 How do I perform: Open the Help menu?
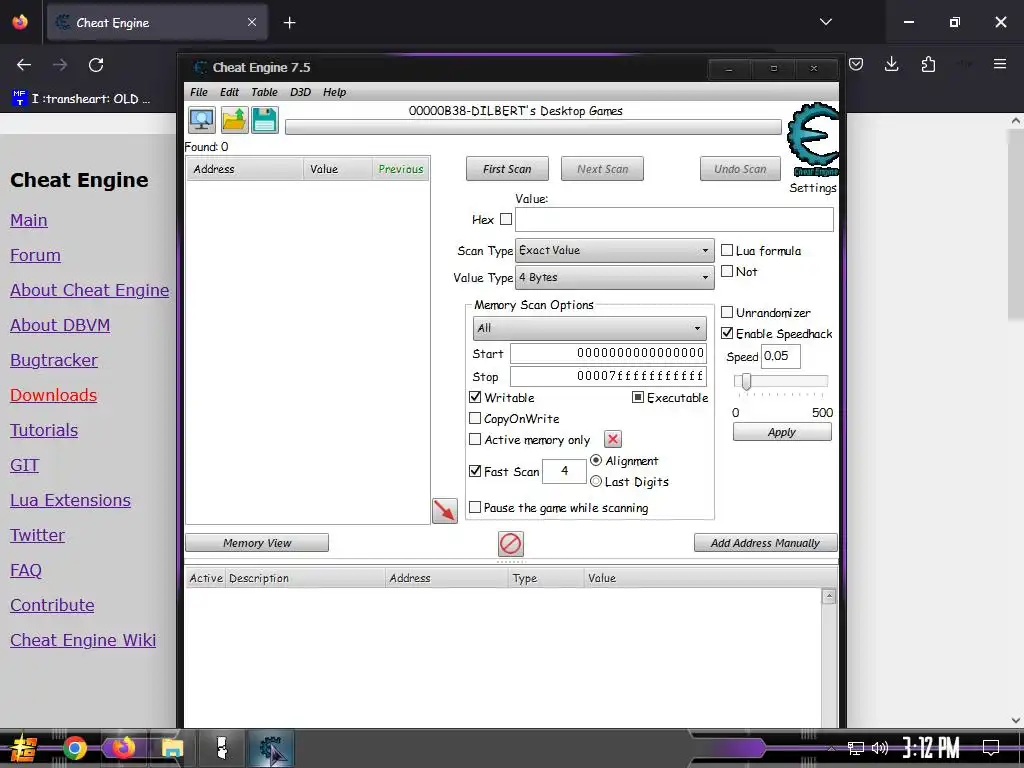pyautogui.click(x=334, y=92)
